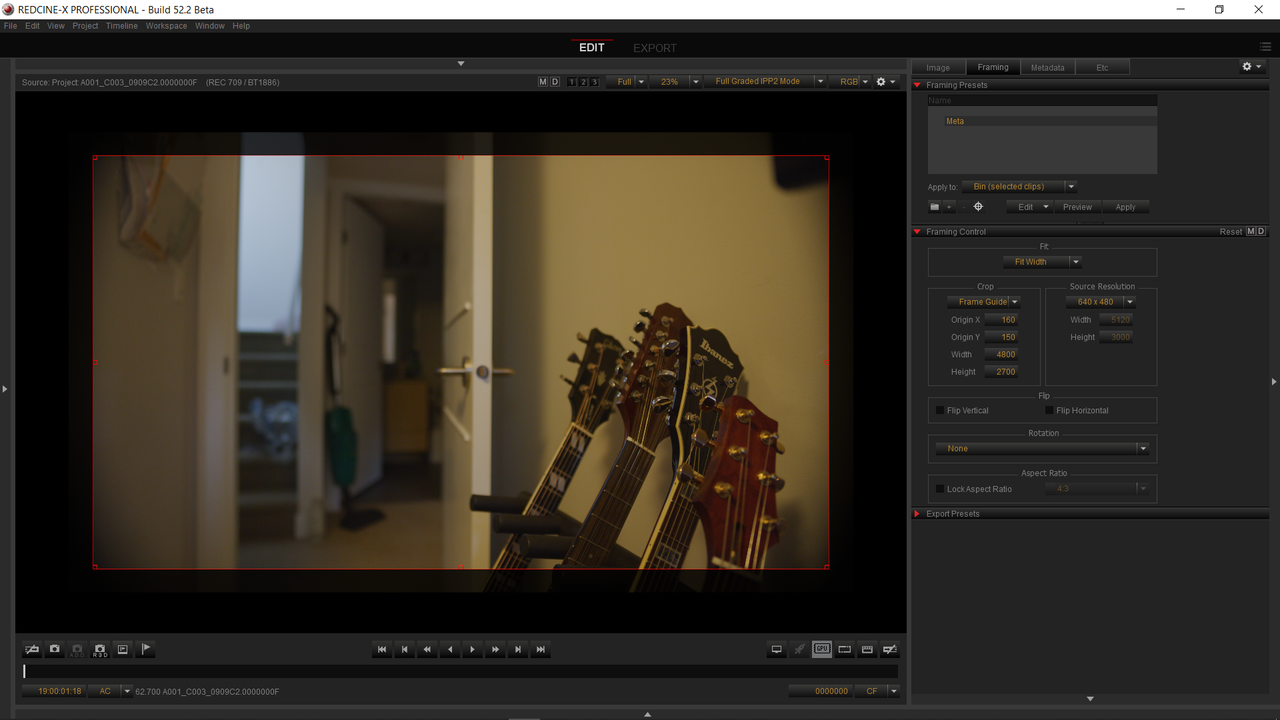
Task: Check the Lock Aspect Ratio box
Action: pyautogui.click(x=940, y=489)
